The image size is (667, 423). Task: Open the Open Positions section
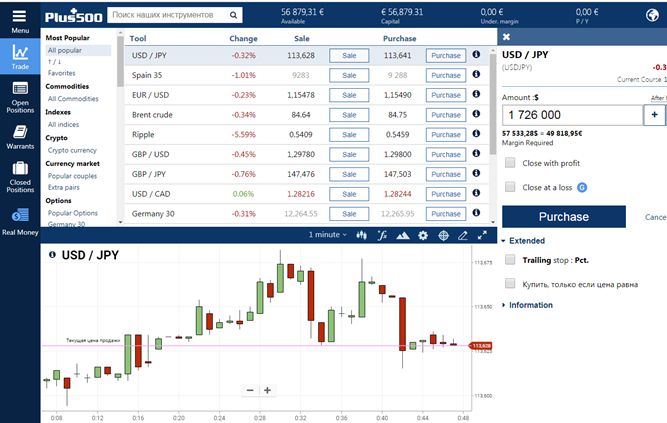point(20,103)
